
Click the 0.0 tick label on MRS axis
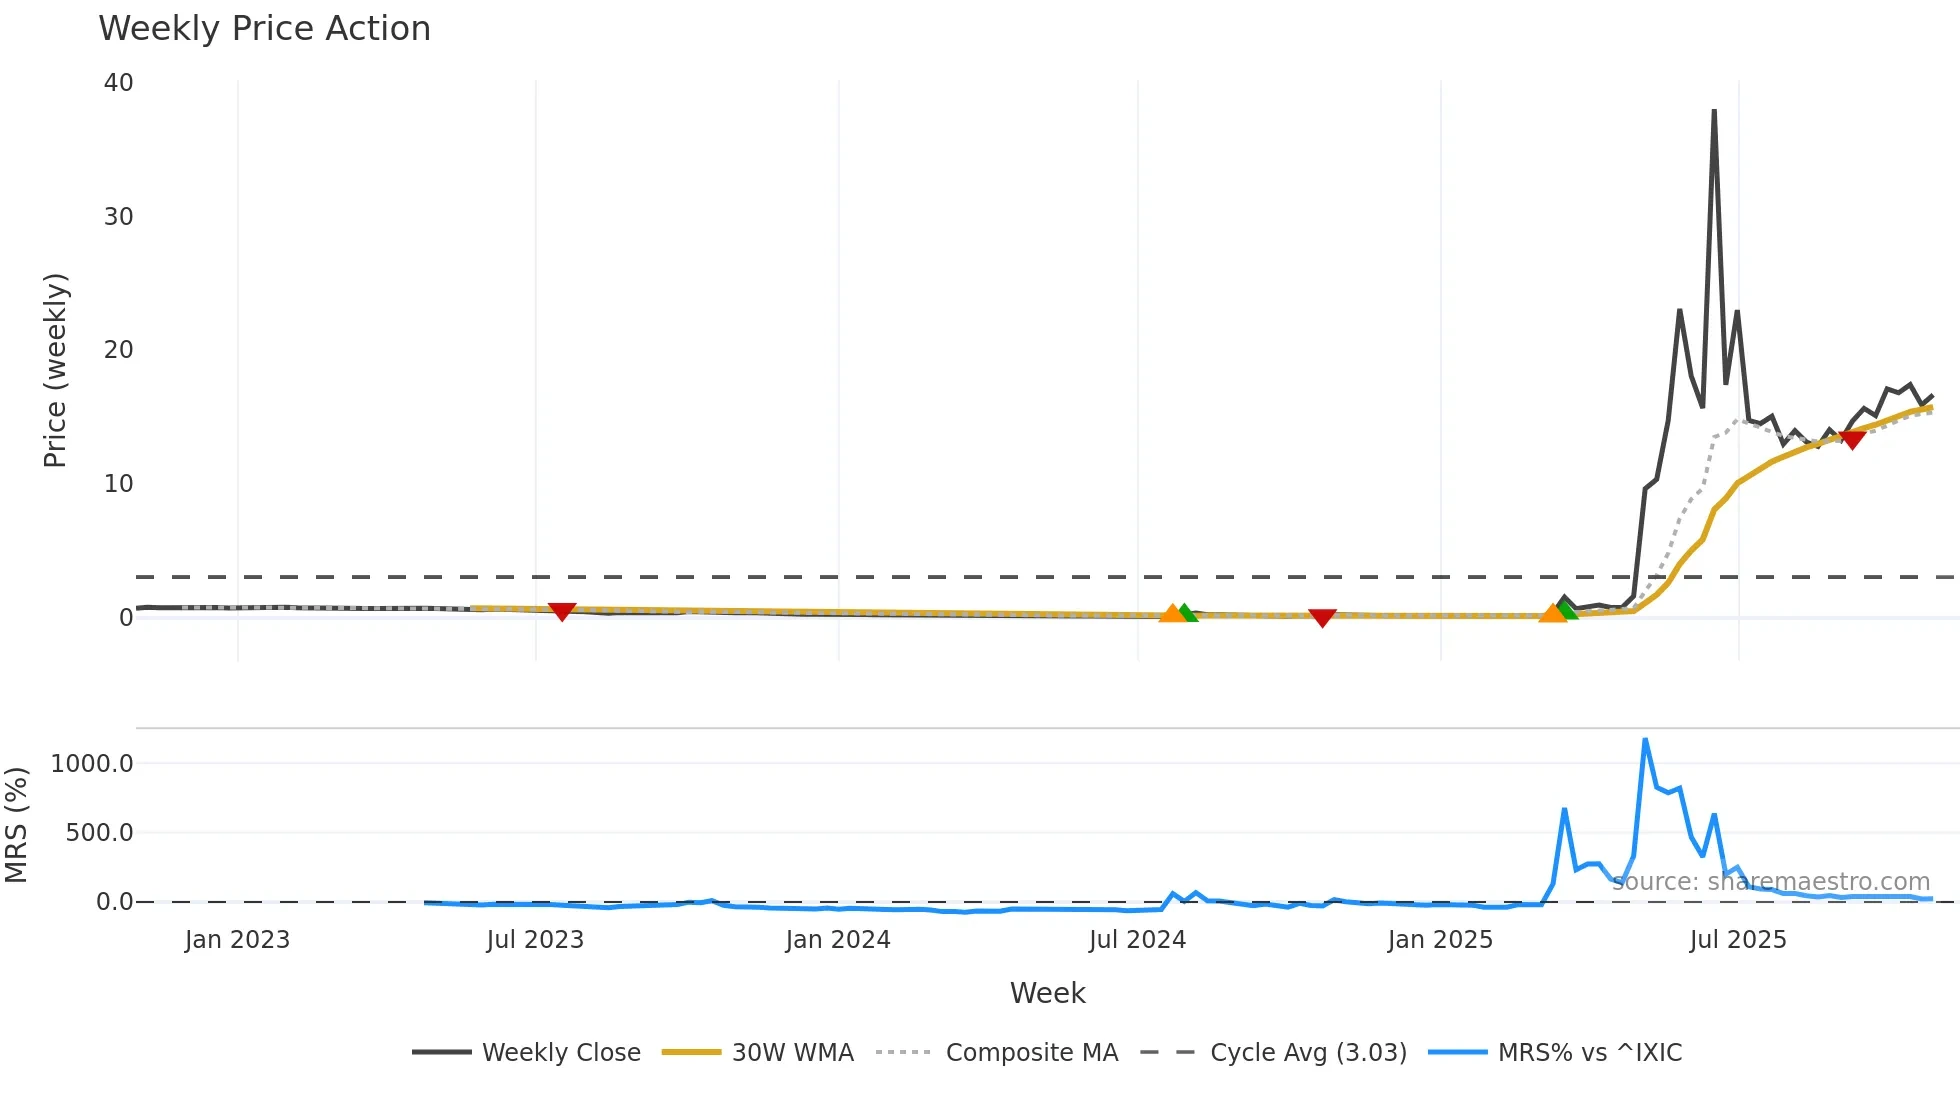114,902
